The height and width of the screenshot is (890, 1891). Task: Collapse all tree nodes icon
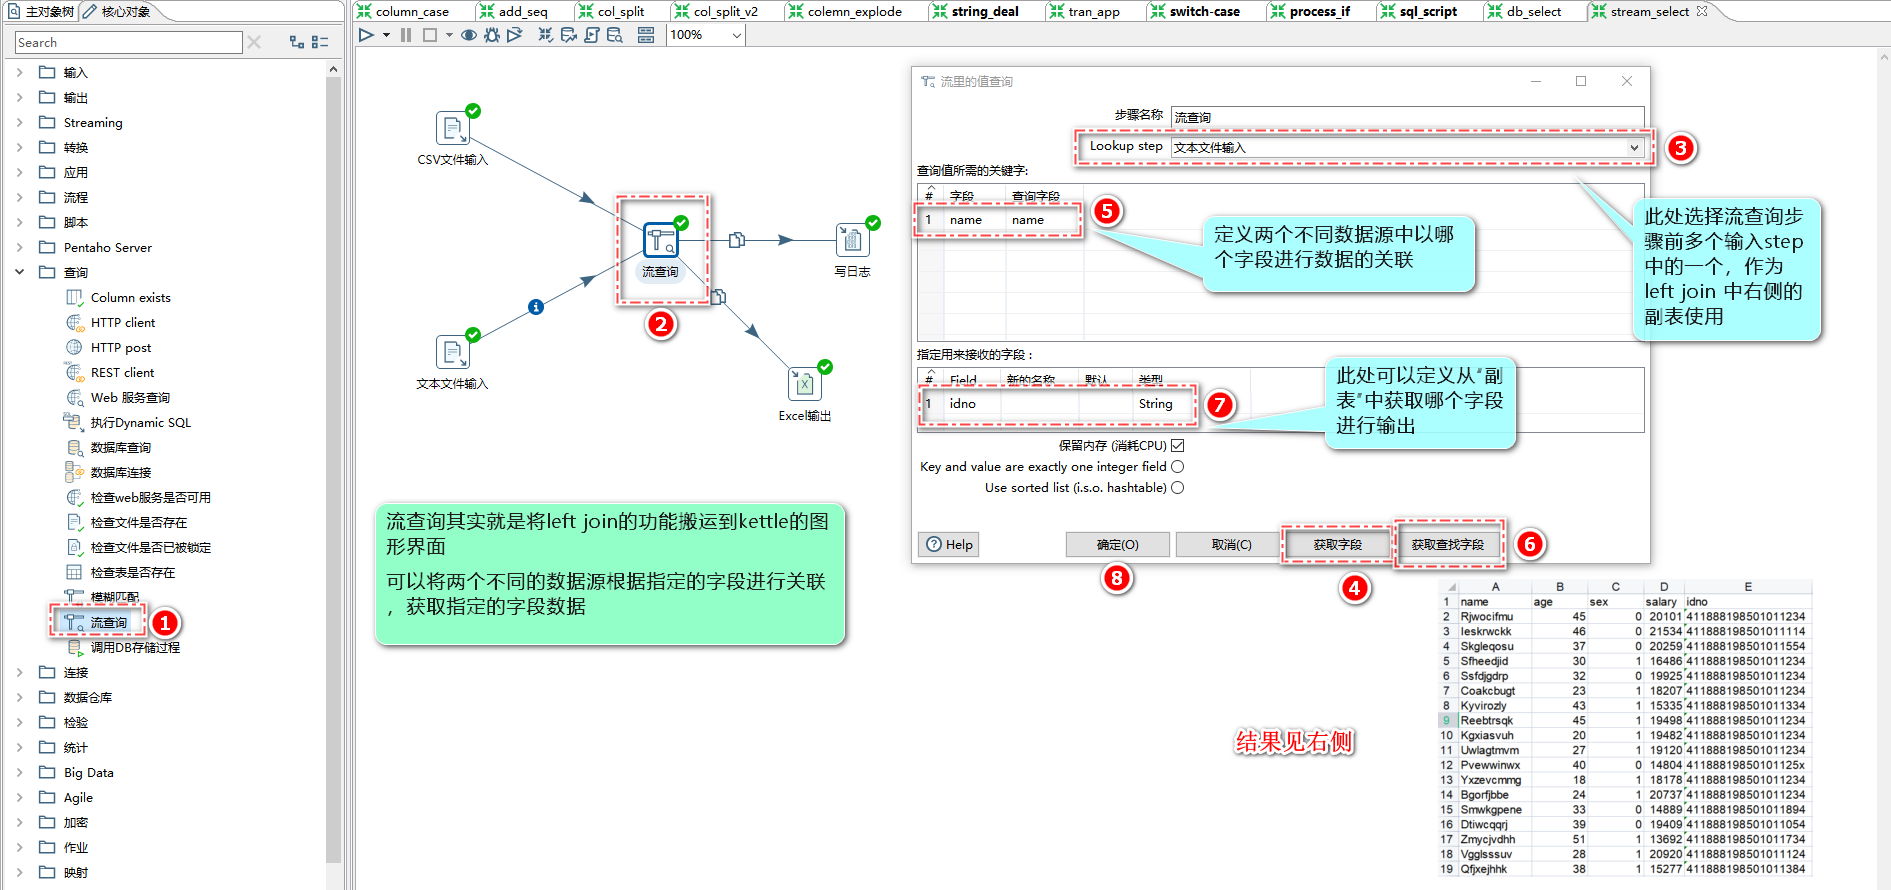320,42
